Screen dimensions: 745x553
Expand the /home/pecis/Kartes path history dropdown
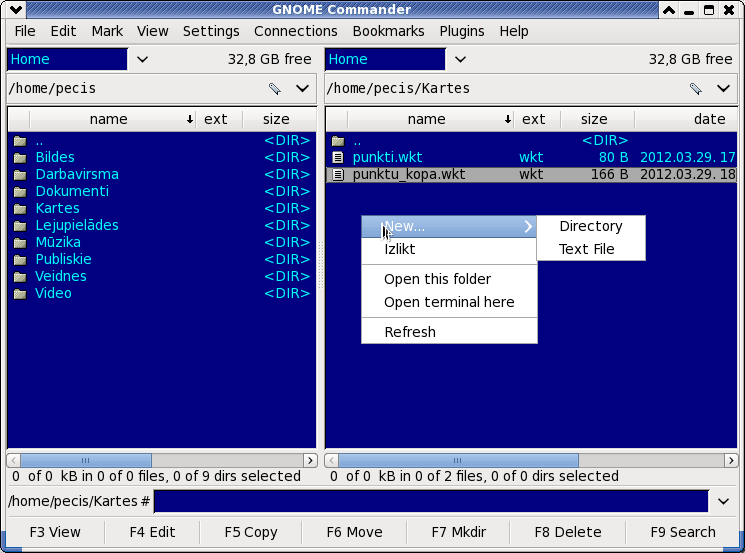point(724,88)
